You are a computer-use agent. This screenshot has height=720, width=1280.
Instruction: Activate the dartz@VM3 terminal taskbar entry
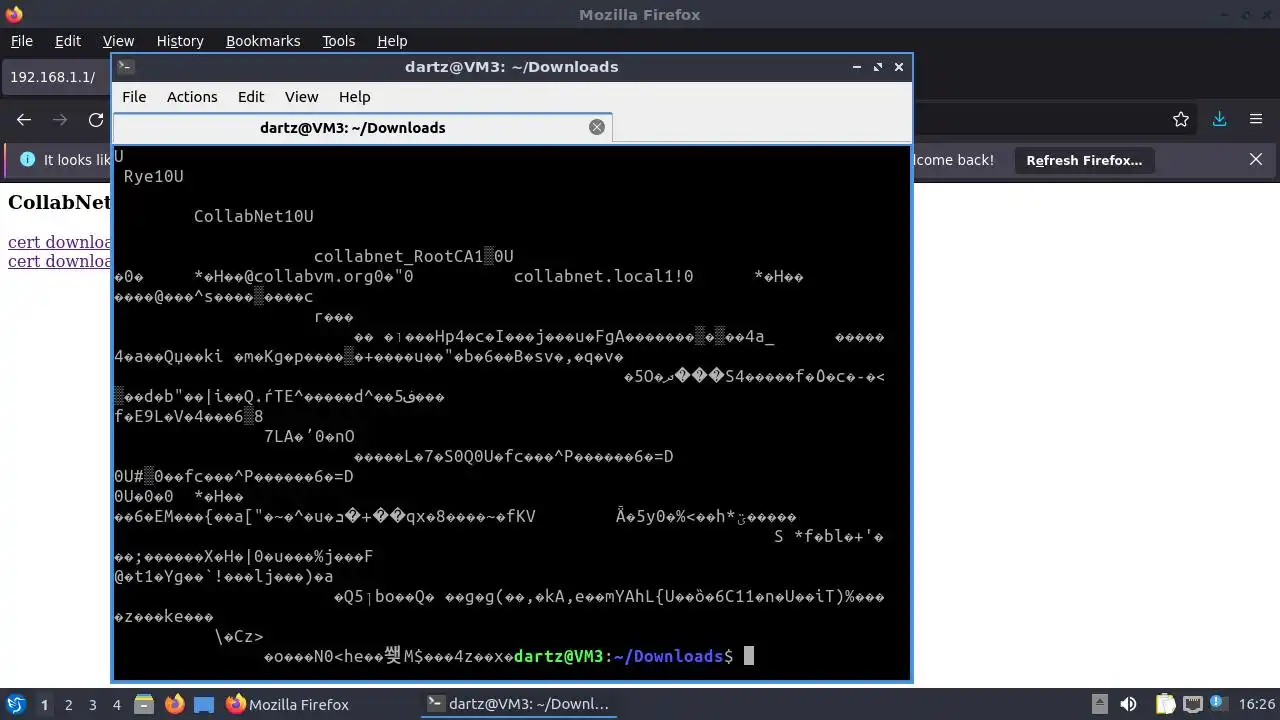pyautogui.click(x=518, y=704)
